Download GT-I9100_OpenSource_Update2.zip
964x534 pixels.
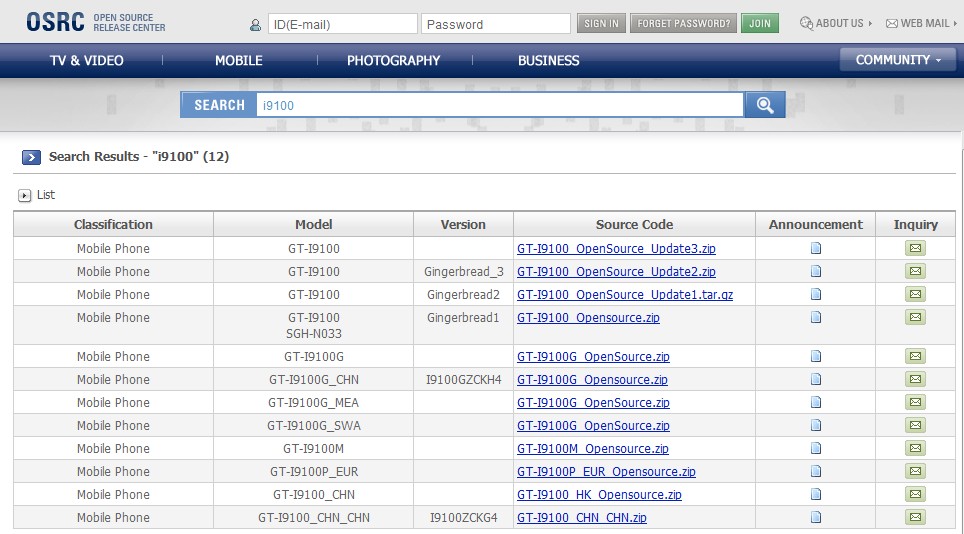click(616, 272)
